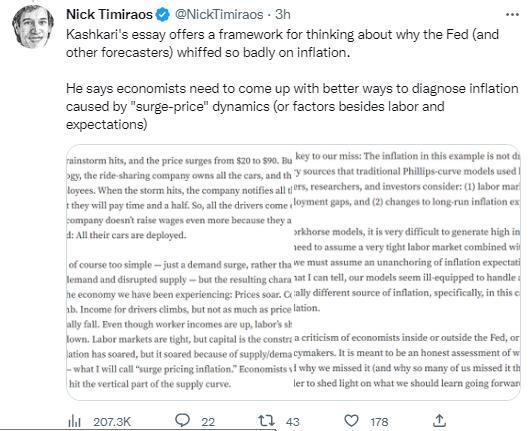Screen dimensions: 529x431
Task: Click the paragraph about surge-price dynamics
Action: point(292,107)
